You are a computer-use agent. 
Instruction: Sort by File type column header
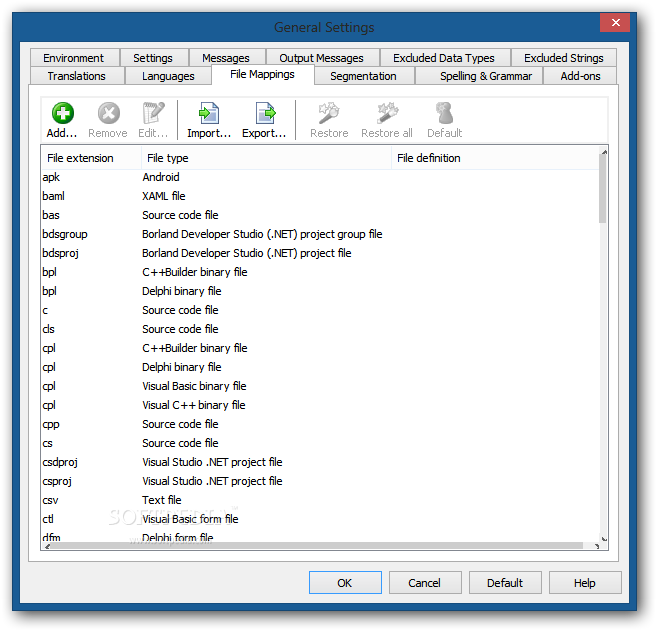coord(266,158)
